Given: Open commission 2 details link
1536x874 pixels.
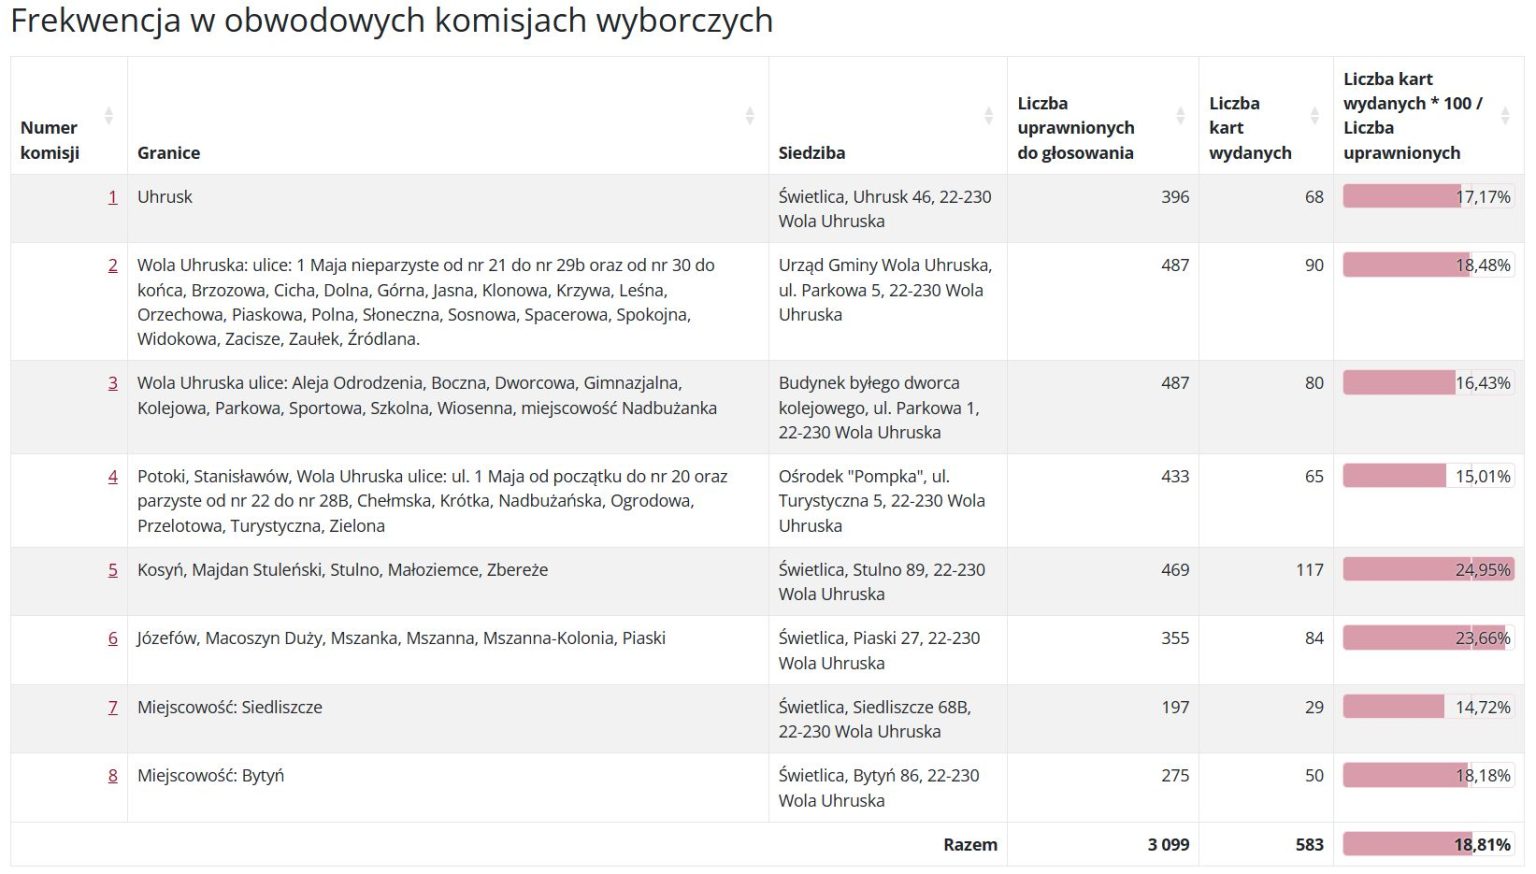Looking at the screenshot, I should (x=112, y=265).
